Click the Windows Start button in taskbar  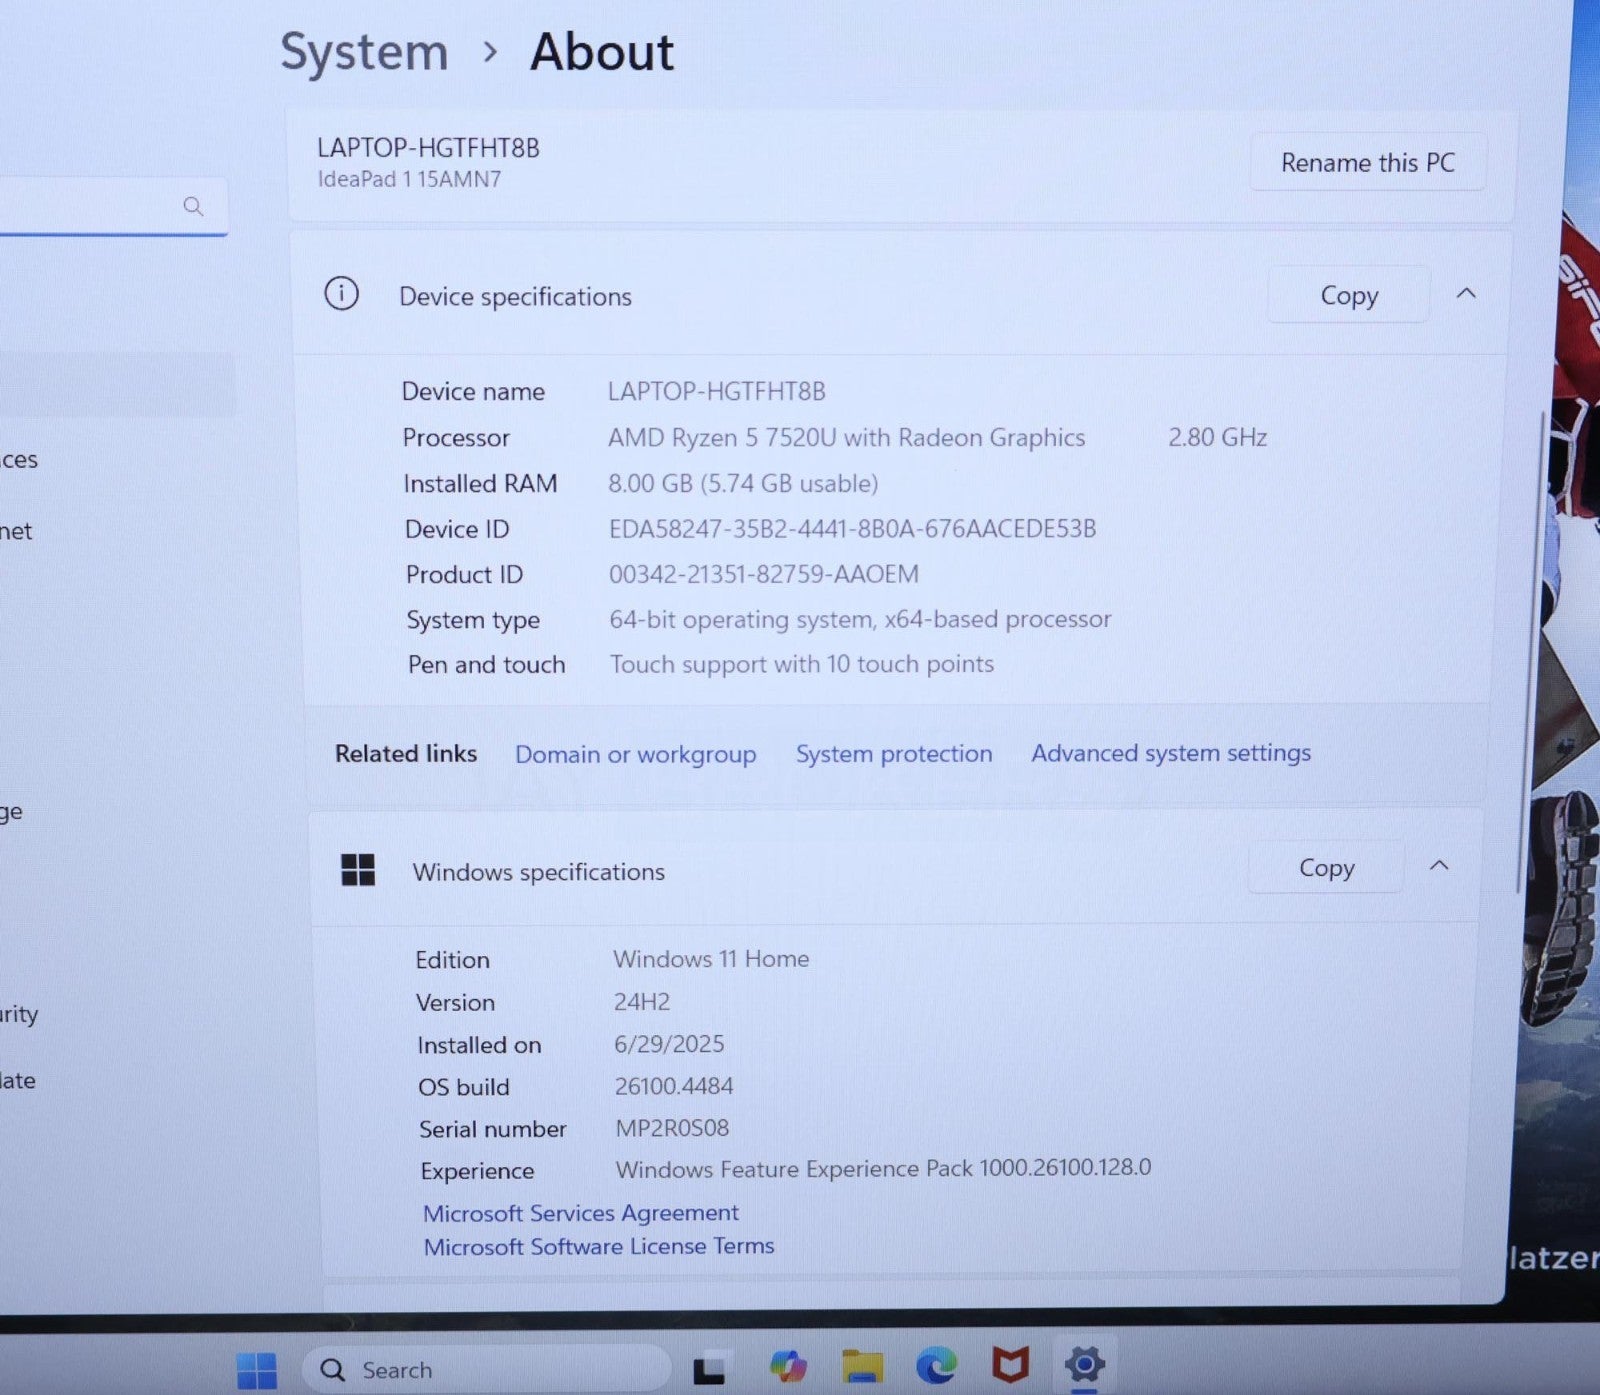click(256, 1369)
